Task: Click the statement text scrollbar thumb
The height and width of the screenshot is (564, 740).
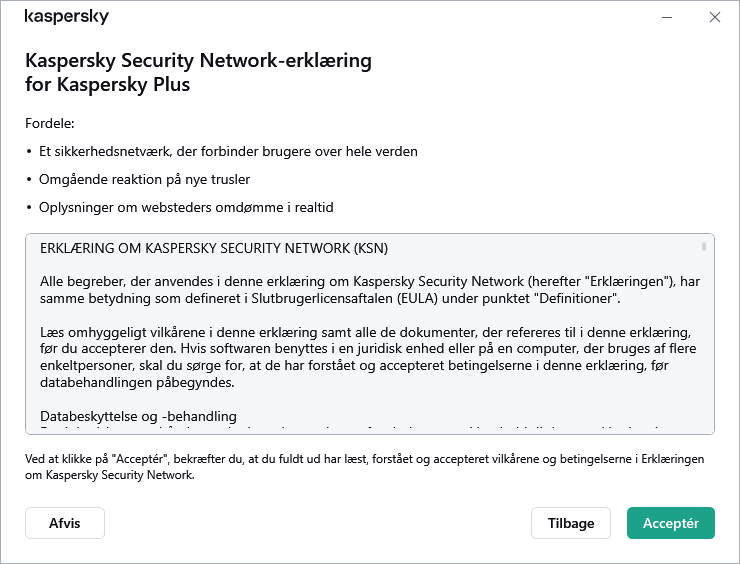Action: tap(704, 246)
